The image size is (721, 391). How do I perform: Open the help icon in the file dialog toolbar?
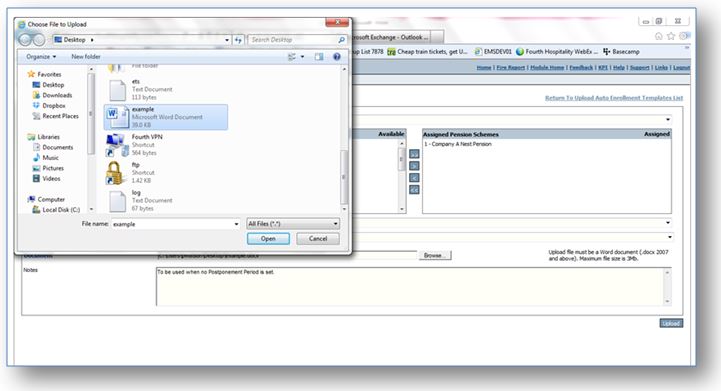[337, 57]
